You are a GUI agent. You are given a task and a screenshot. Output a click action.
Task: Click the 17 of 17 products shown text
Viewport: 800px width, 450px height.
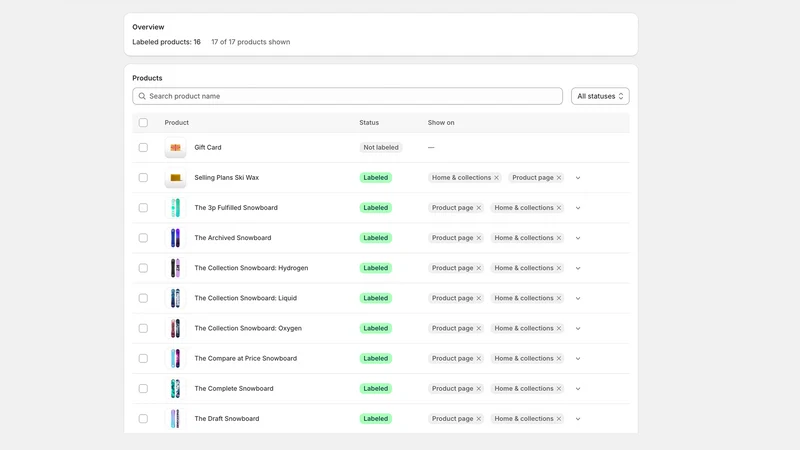pyautogui.click(x=251, y=42)
